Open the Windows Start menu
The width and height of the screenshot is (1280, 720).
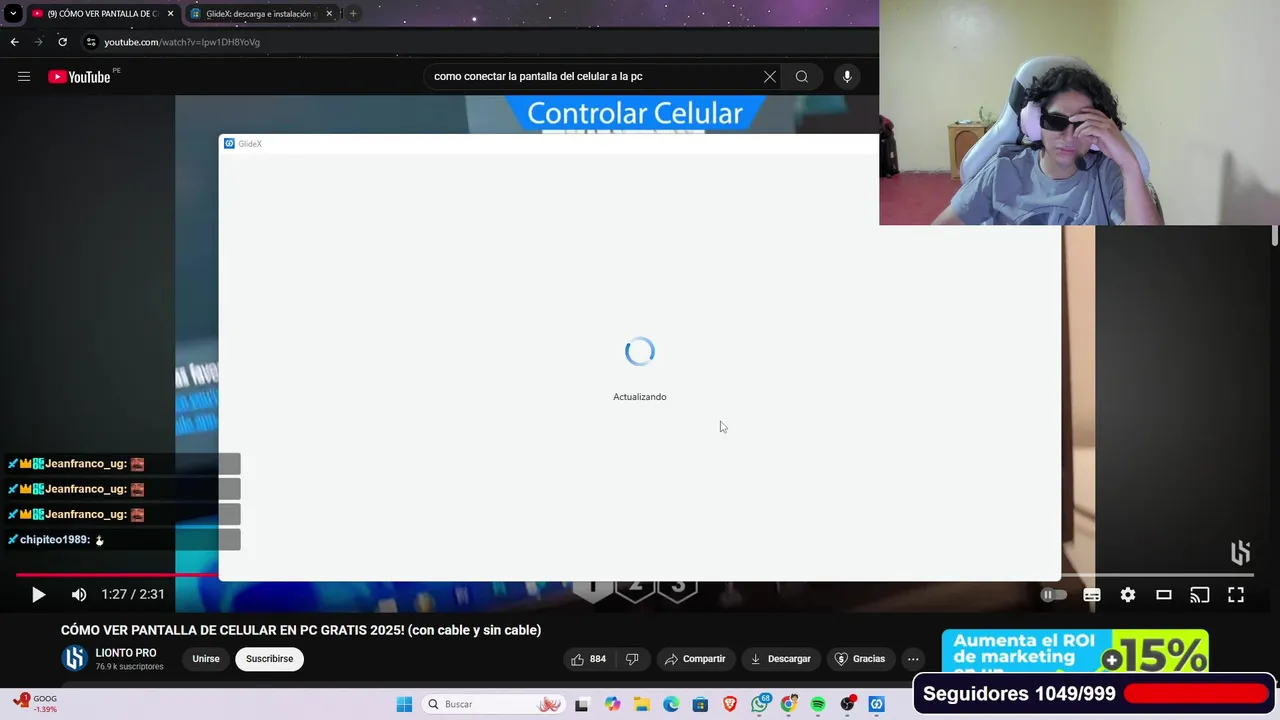[404, 704]
